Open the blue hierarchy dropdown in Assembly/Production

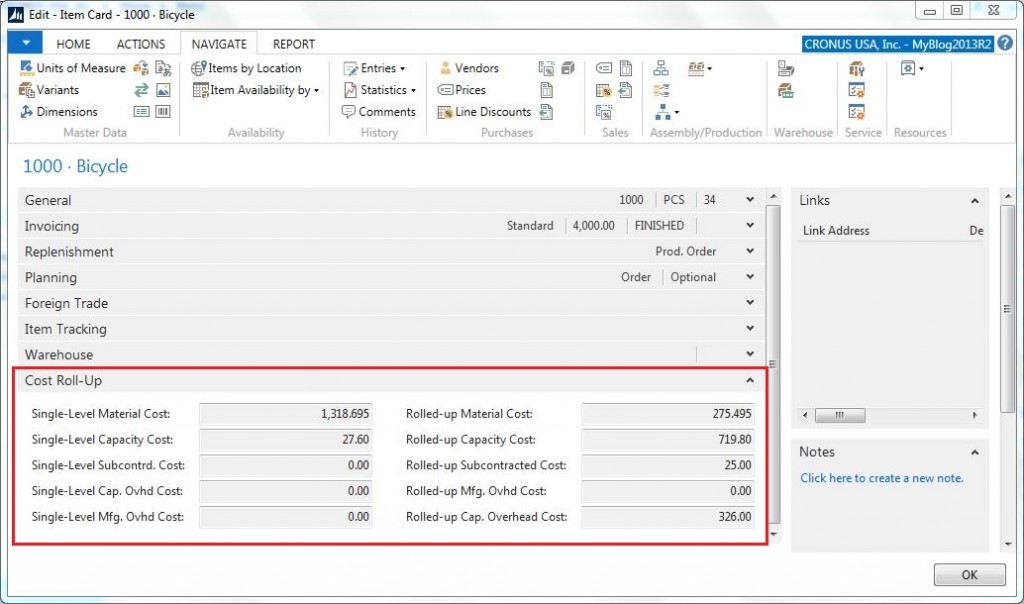point(666,112)
